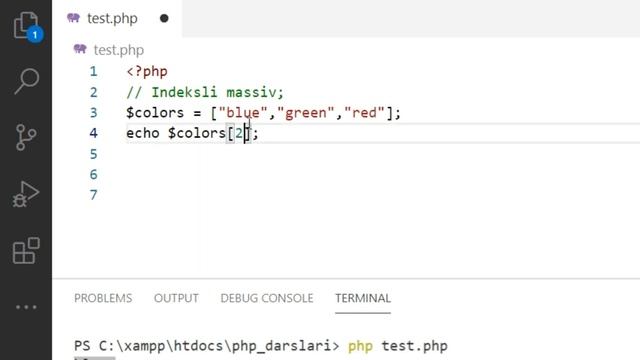This screenshot has width=640, height=360.
Task: Select the test.php editor tab
Action: click(x=117, y=18)
